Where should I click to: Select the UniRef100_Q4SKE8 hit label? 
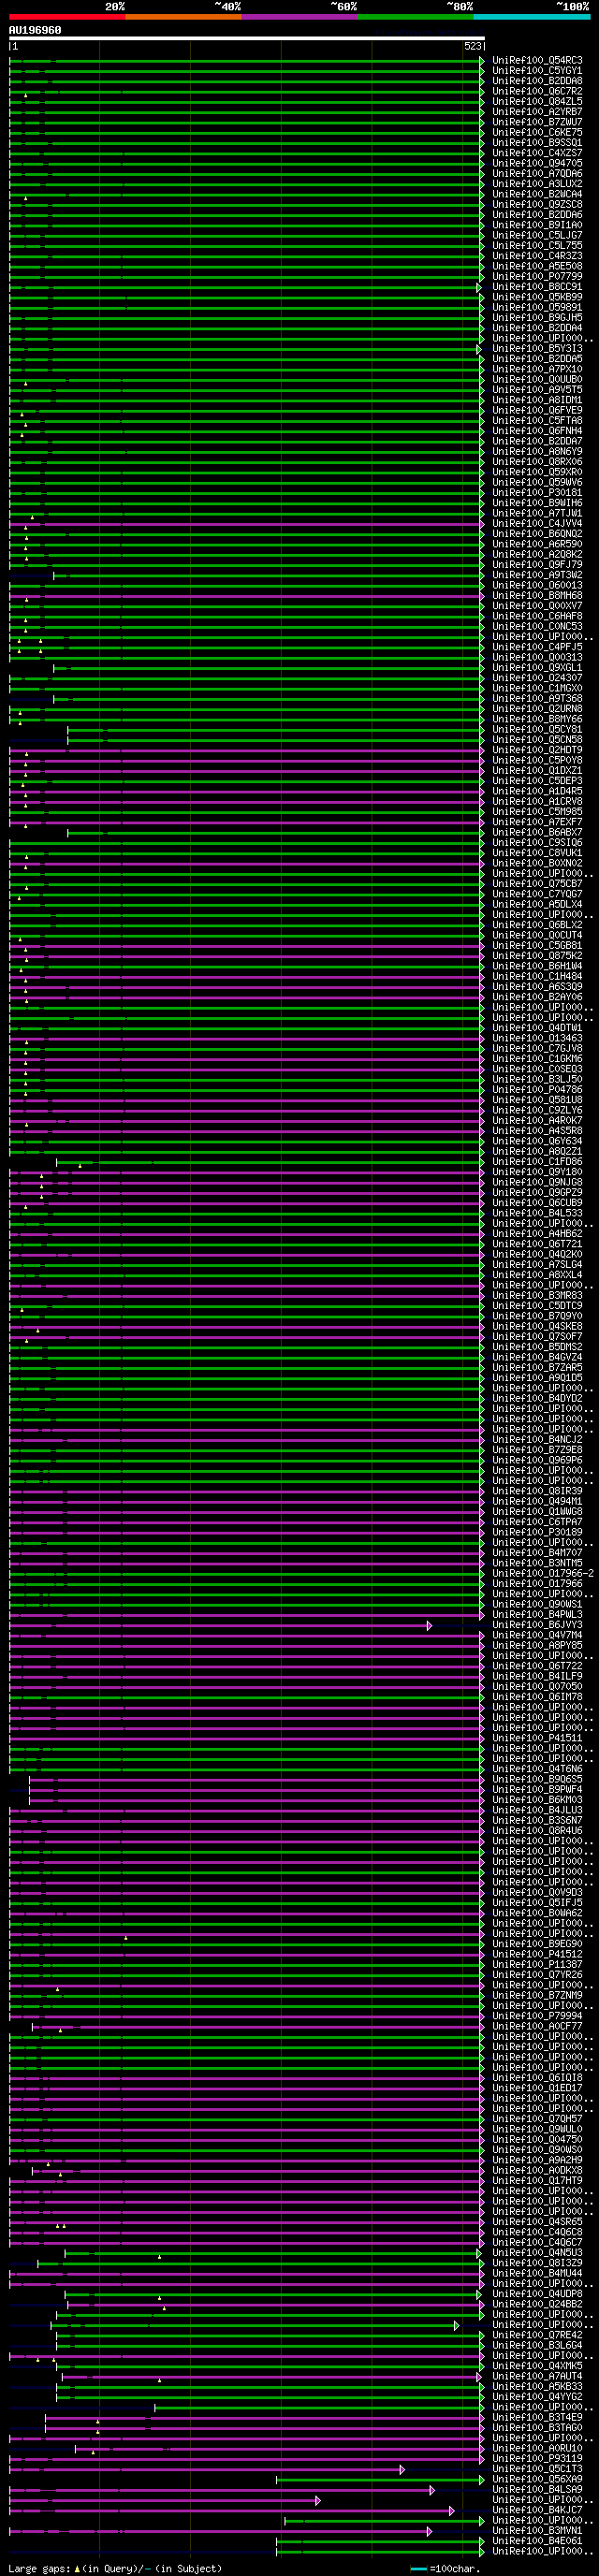point(537,1327)
